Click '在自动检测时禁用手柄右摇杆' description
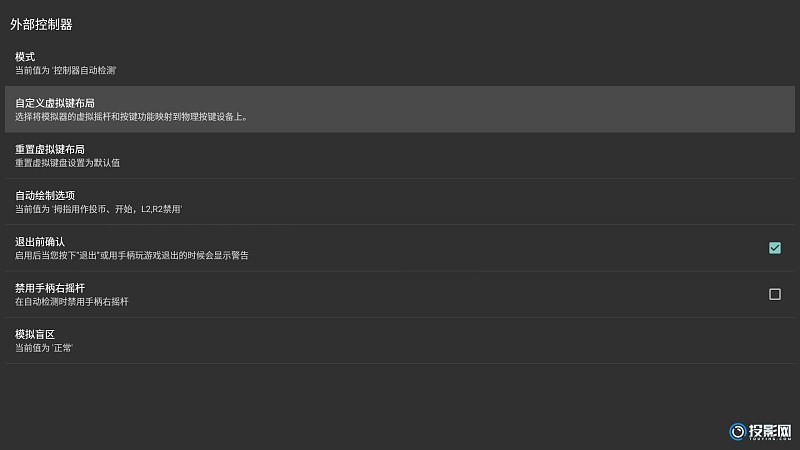This screenshot has height=450, width=800. coord(72,302)
